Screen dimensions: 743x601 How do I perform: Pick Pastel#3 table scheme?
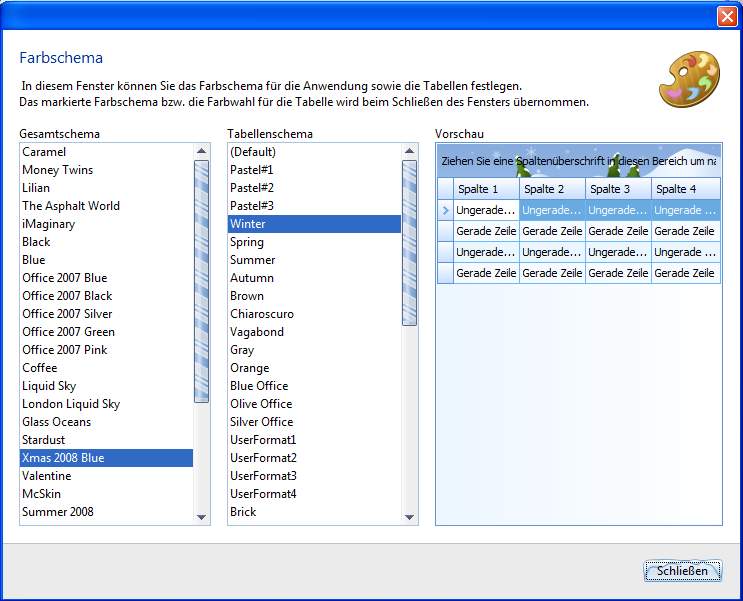tap(315, 206)
